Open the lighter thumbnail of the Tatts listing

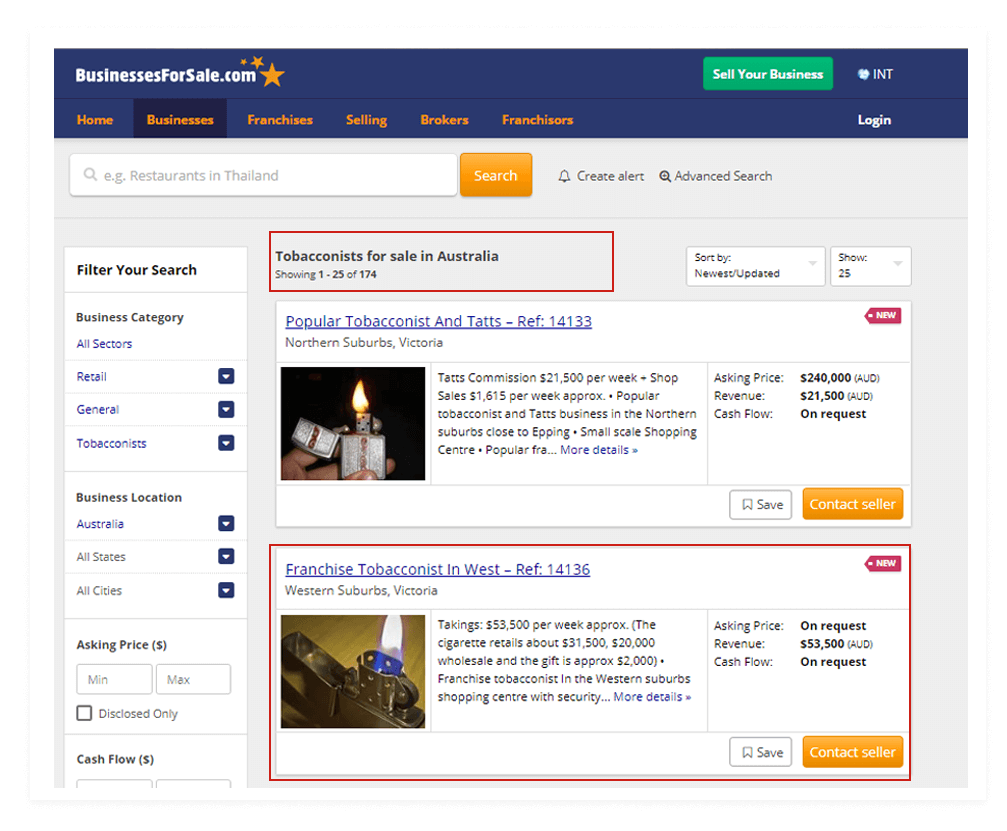pyautogui.click(x=353, y=423)
